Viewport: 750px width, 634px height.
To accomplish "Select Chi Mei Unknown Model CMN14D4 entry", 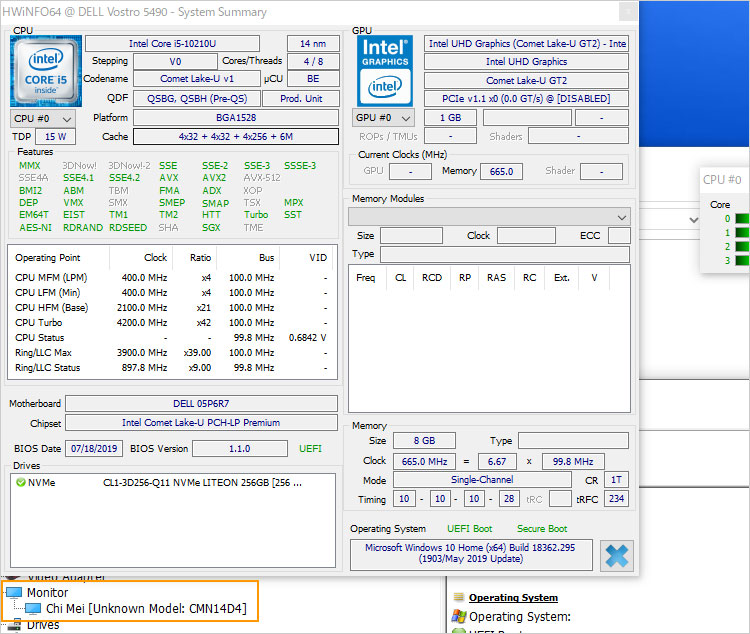I will click(146, 609).
